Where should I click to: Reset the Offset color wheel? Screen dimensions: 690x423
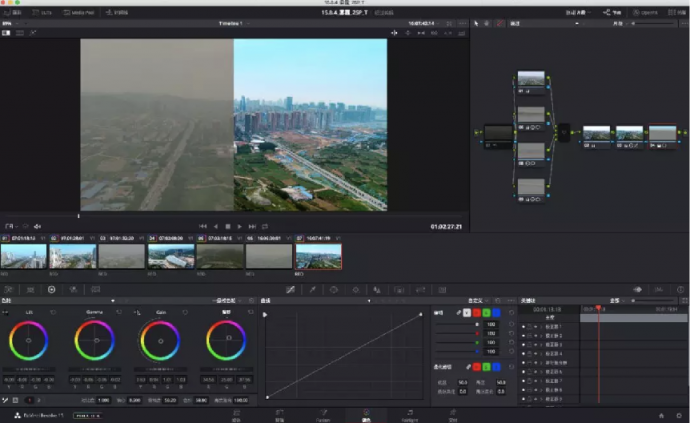click(251, 312)
